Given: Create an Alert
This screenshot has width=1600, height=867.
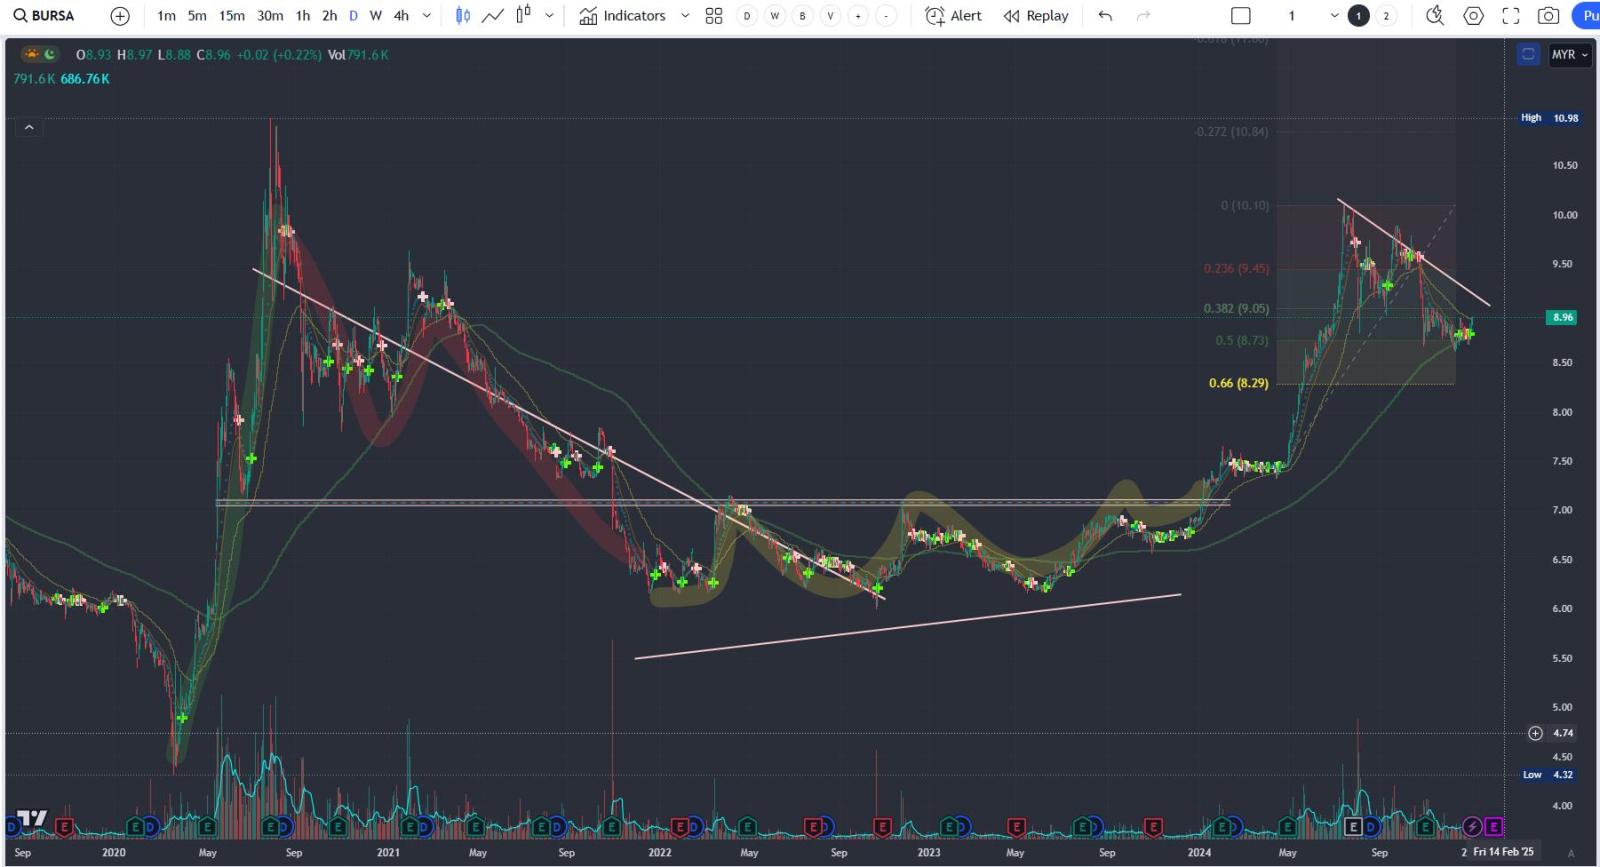Looking at the screenshot, I should click(x=953, y=16).
